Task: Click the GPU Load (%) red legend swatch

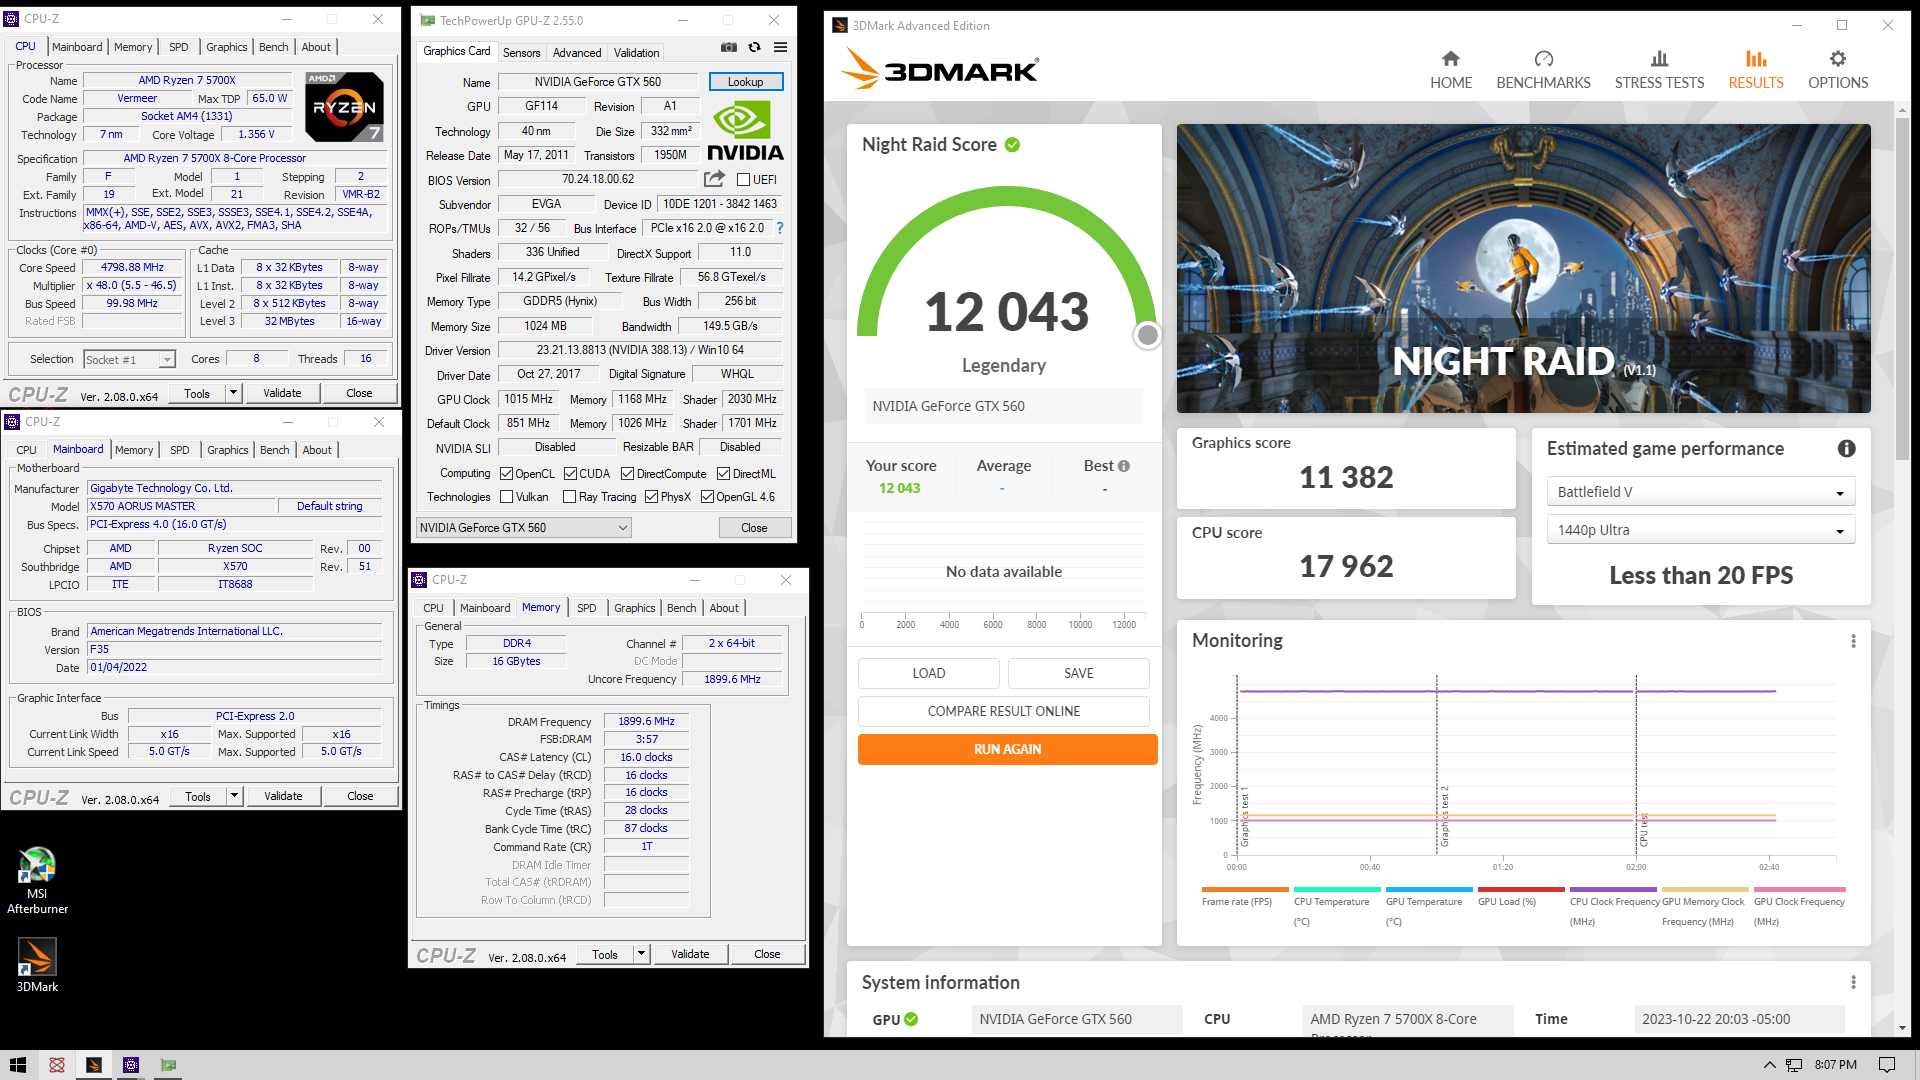Action: click(1521, 889)
